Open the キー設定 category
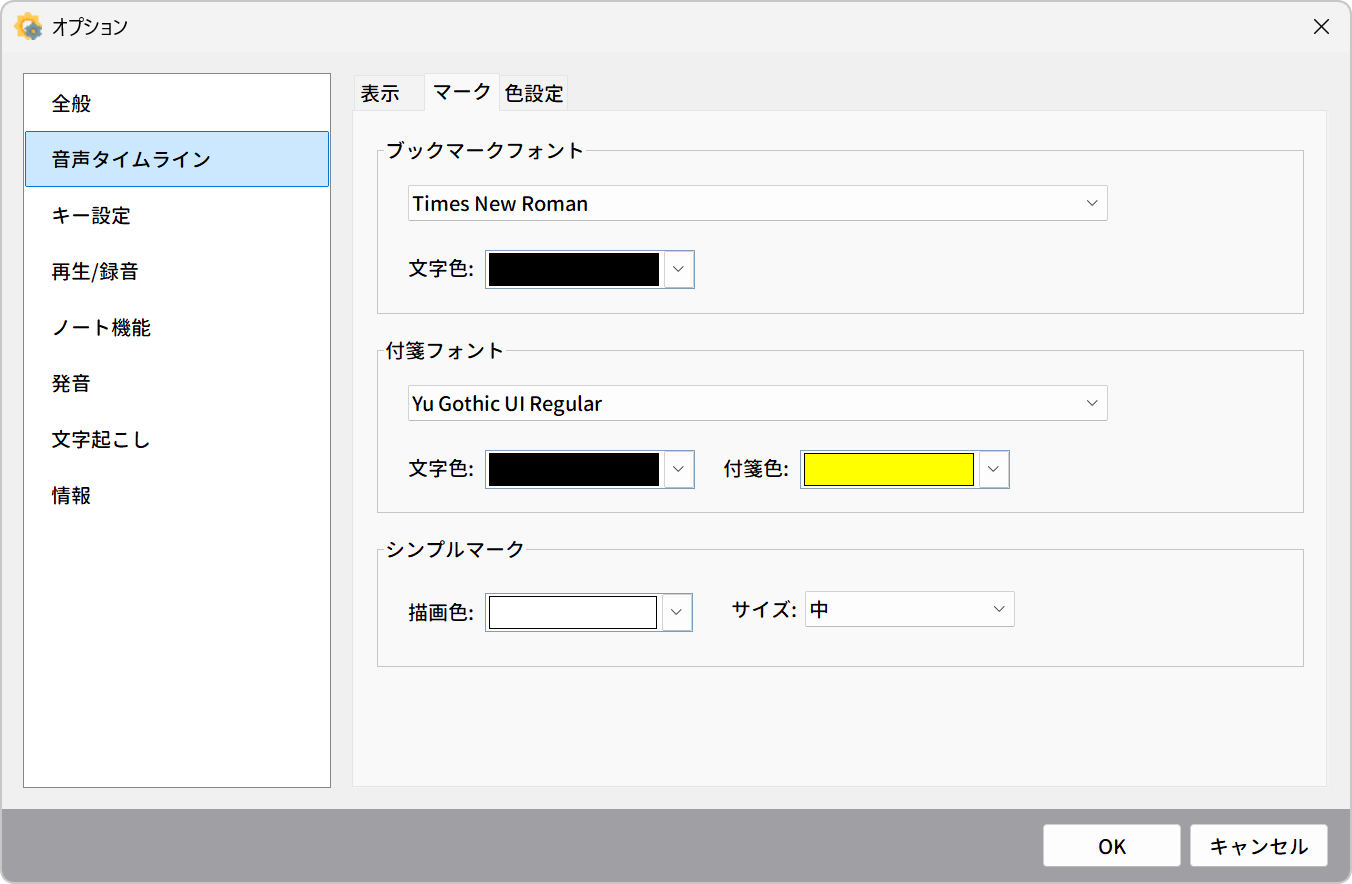Screen dimensions: 1352x884 point(177,215)
